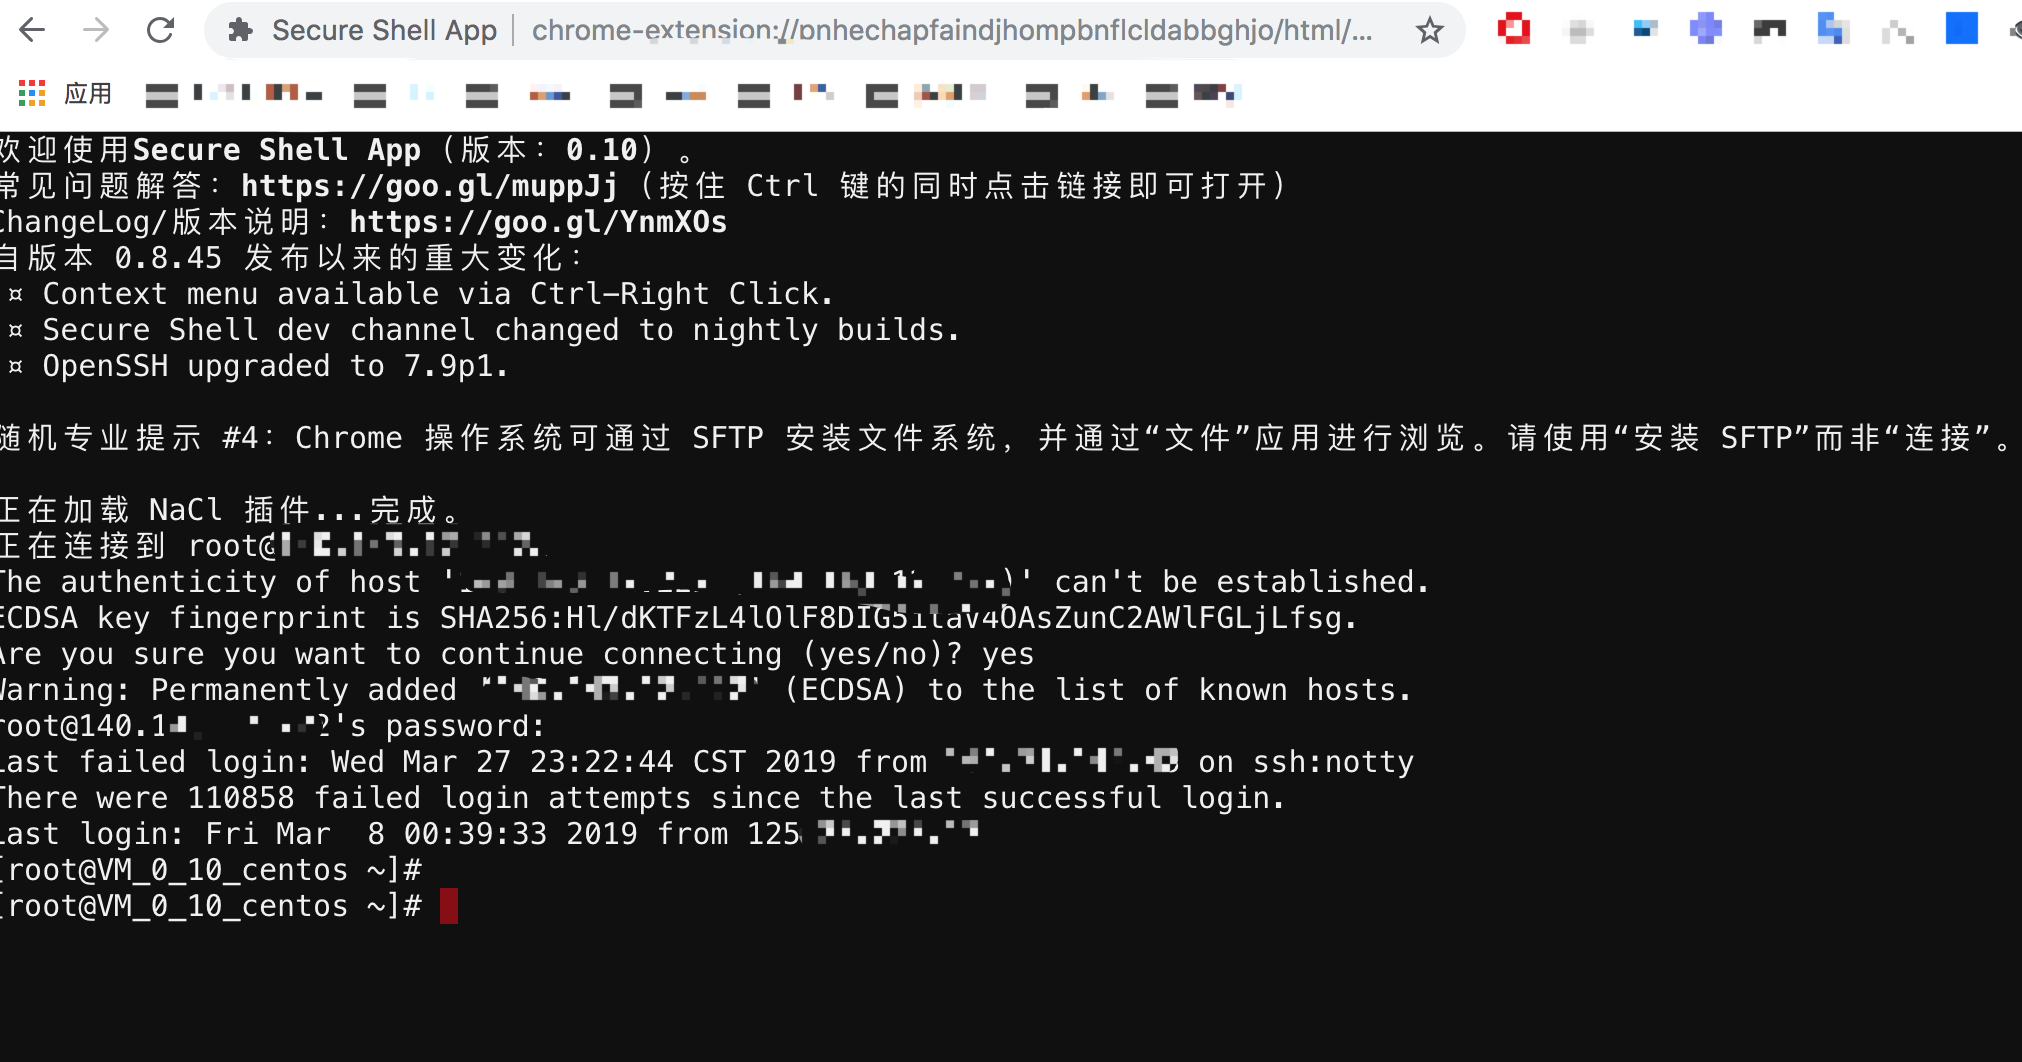Open the blue overlapping pages extension icon

click(x=1833, y=29)
